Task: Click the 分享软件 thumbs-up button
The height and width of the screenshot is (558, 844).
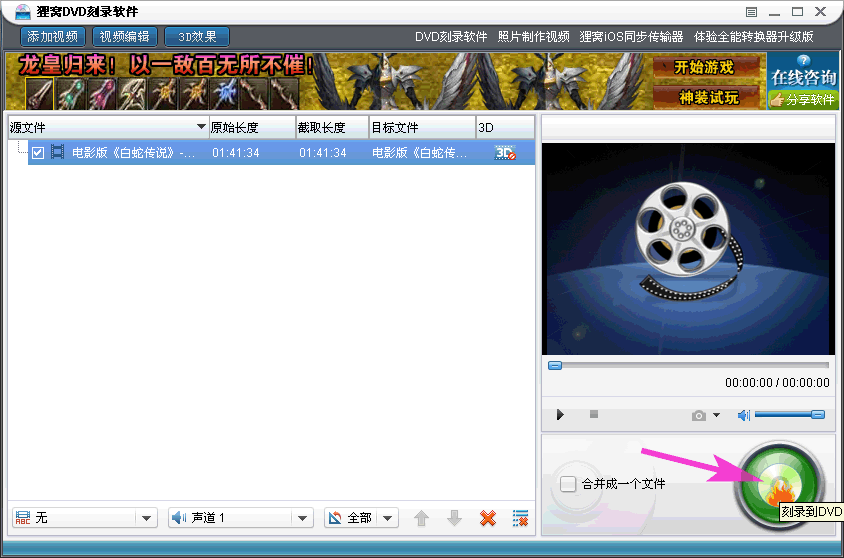Action: 803,100
